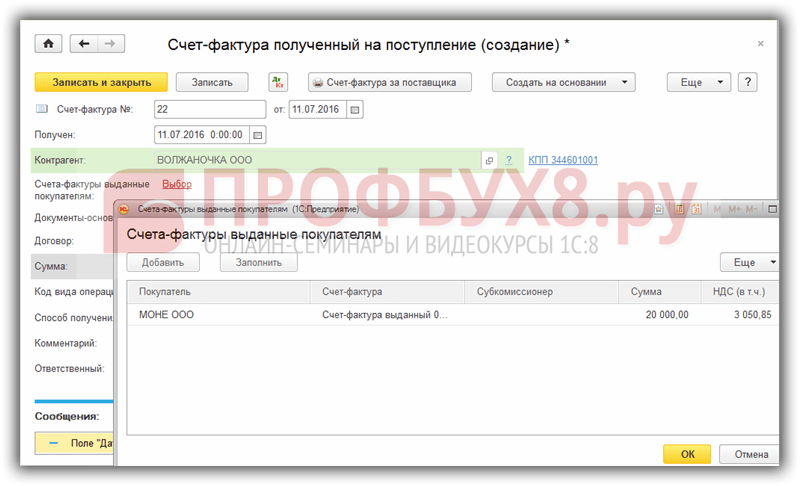Click the M memory button in title bar
This screenshot has width=800, height=486.
[717, 209]
